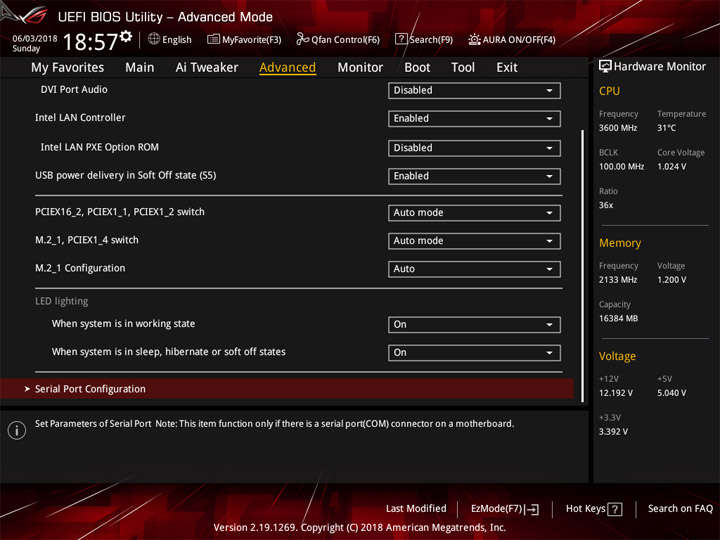Open Qfan Control(F6) label
This screenshot has height=540, width=720.
[x=345, y=39]
